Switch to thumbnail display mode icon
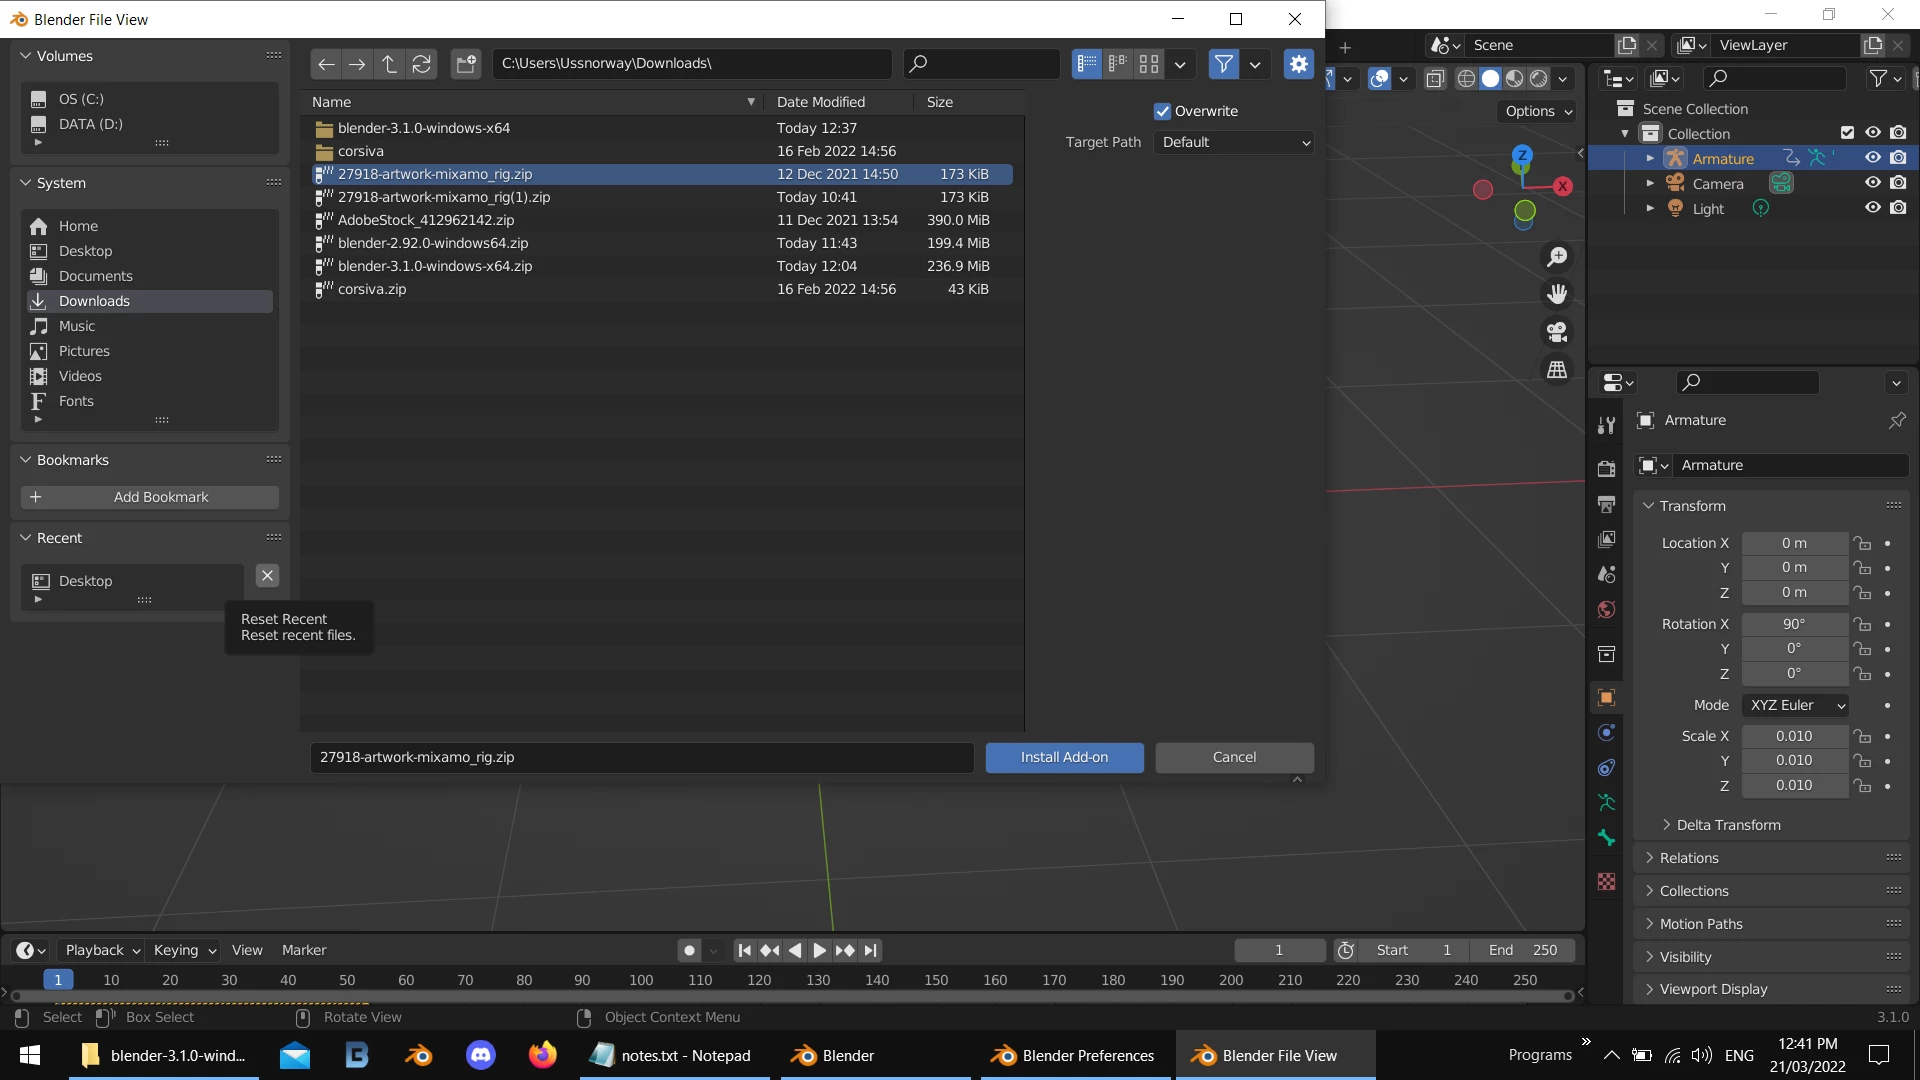This screenshot has width=1920, height=1080. [1149, 64]
